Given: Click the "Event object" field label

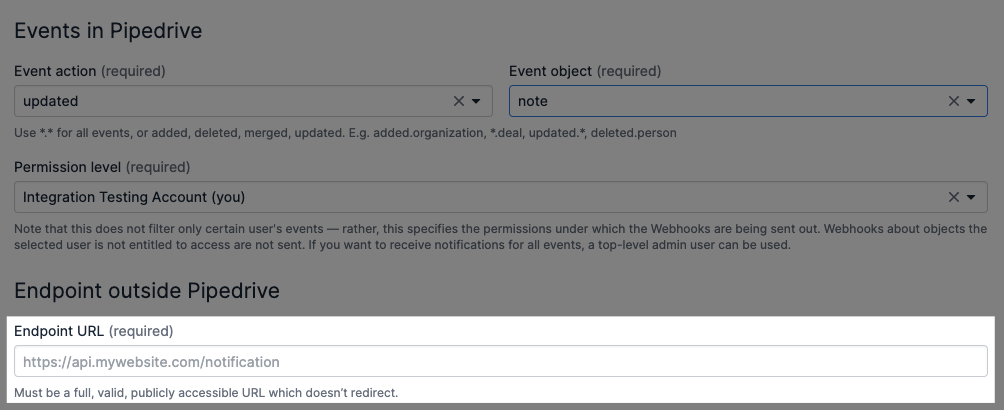Looking at the screenshot, I should click(551, 71).
